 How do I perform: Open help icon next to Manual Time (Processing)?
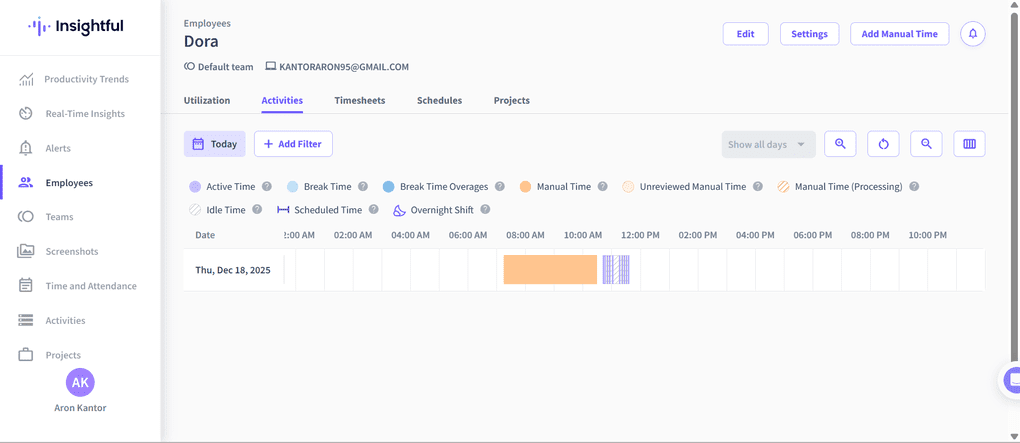(914, 187)
